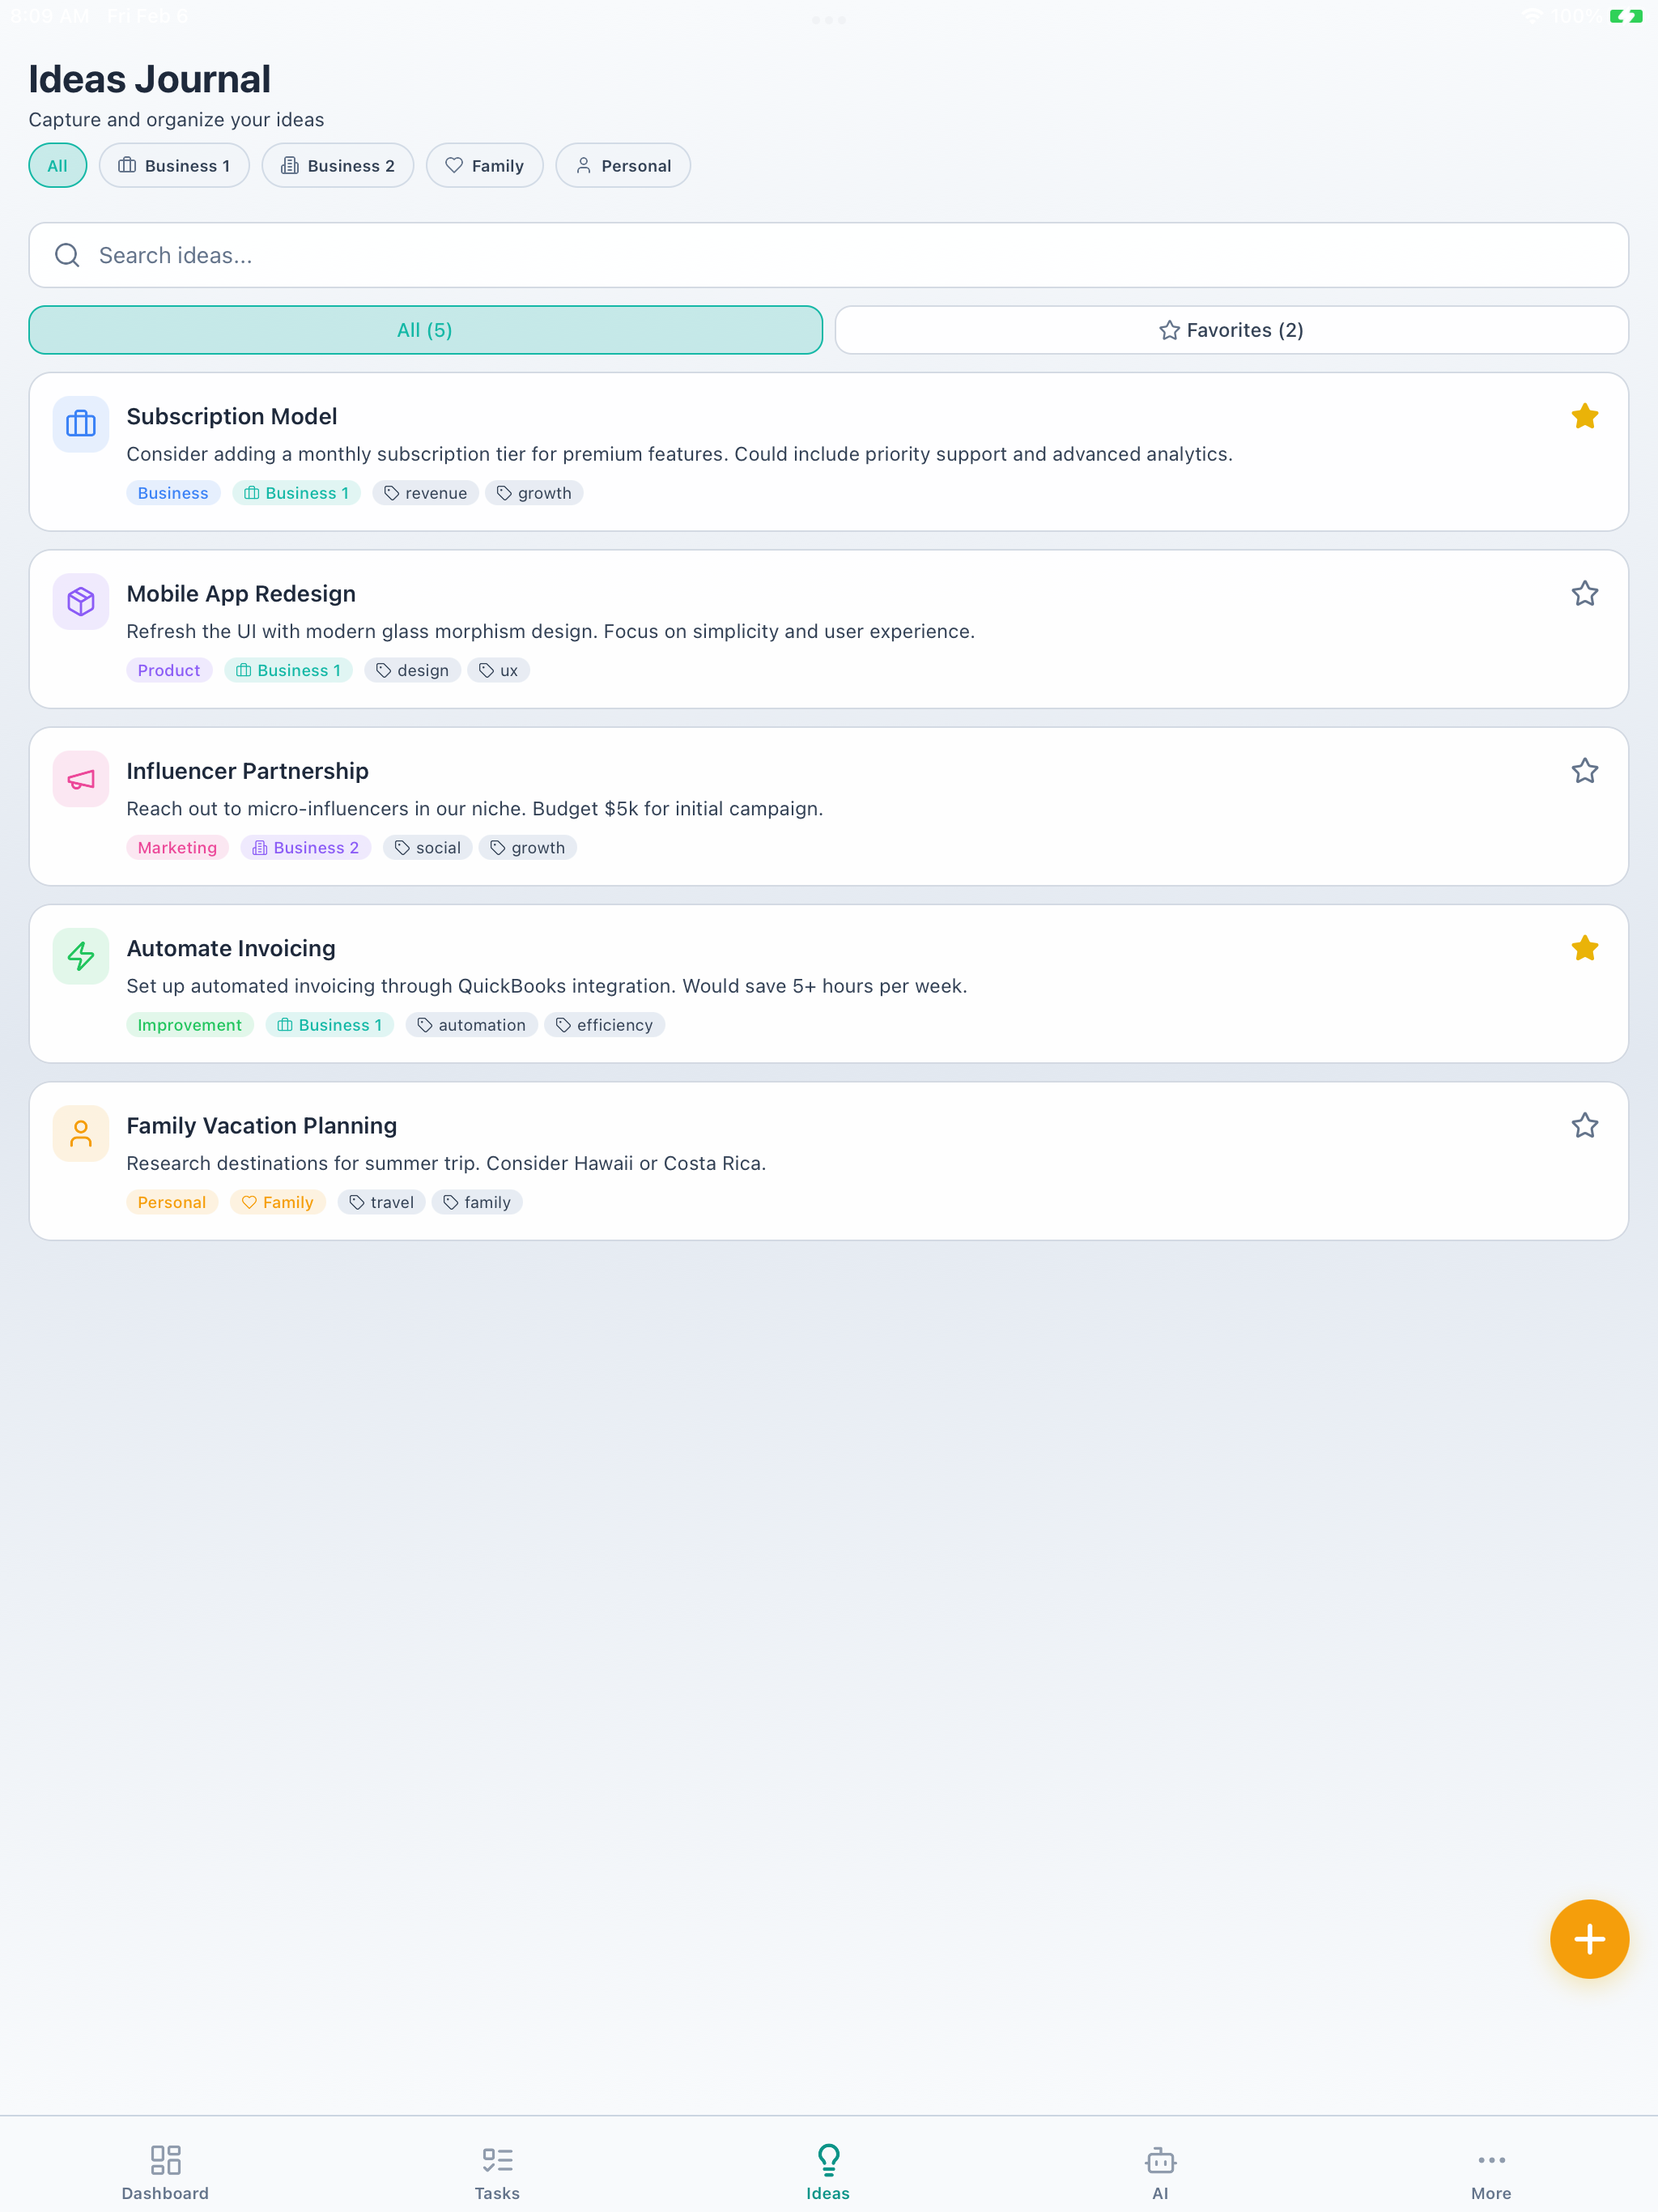Tap the briefcase icon on Subscription Model

pos(81,424)
